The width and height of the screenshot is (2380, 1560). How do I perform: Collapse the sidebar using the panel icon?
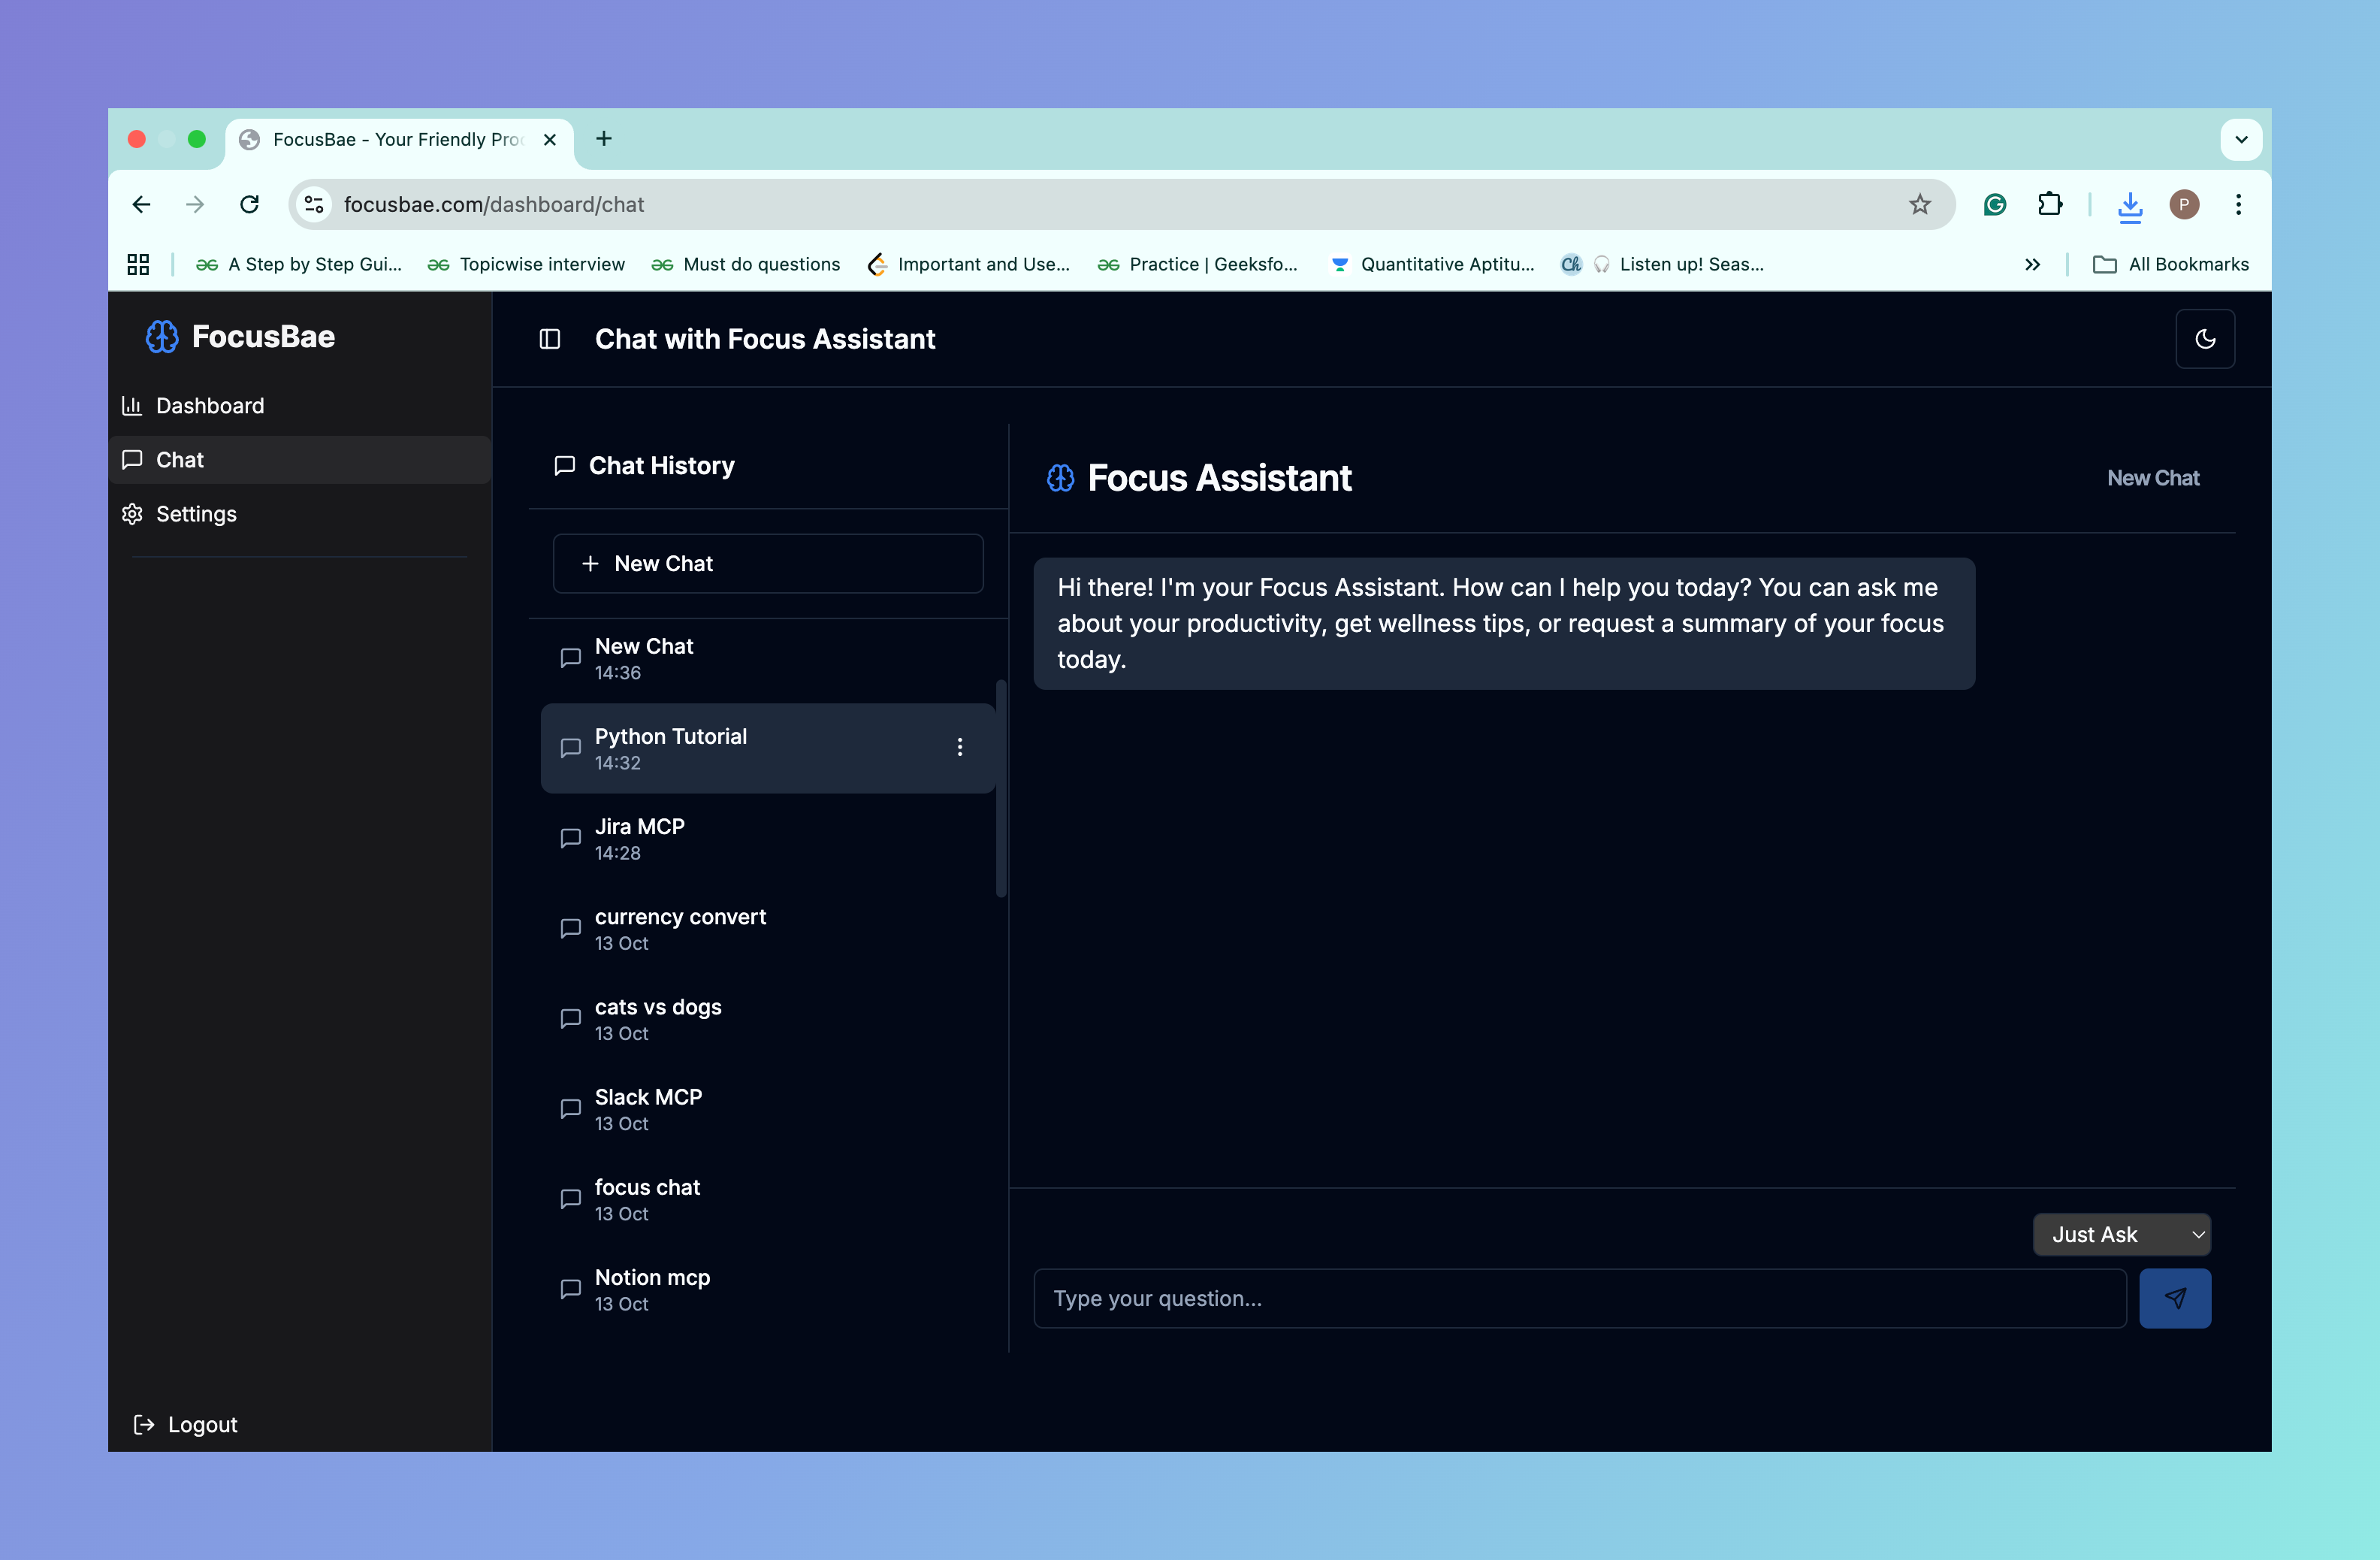[x=550, y=339]
